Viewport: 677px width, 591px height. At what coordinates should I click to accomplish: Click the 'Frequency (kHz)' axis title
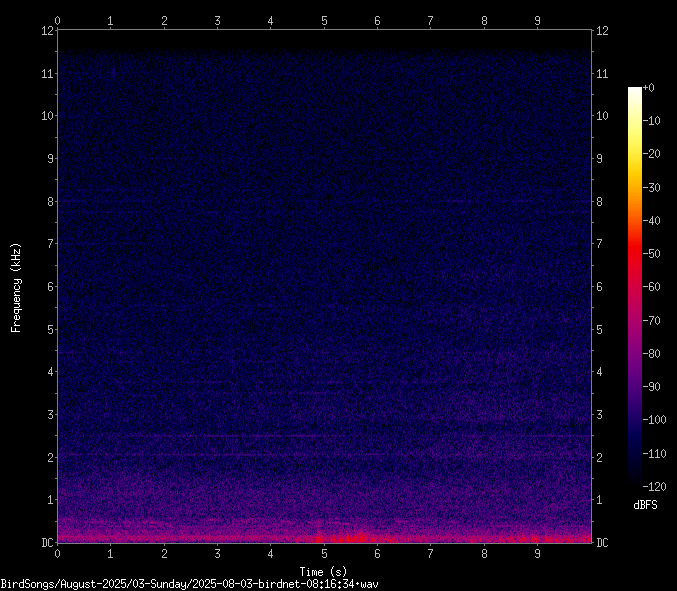click(16, 288)
